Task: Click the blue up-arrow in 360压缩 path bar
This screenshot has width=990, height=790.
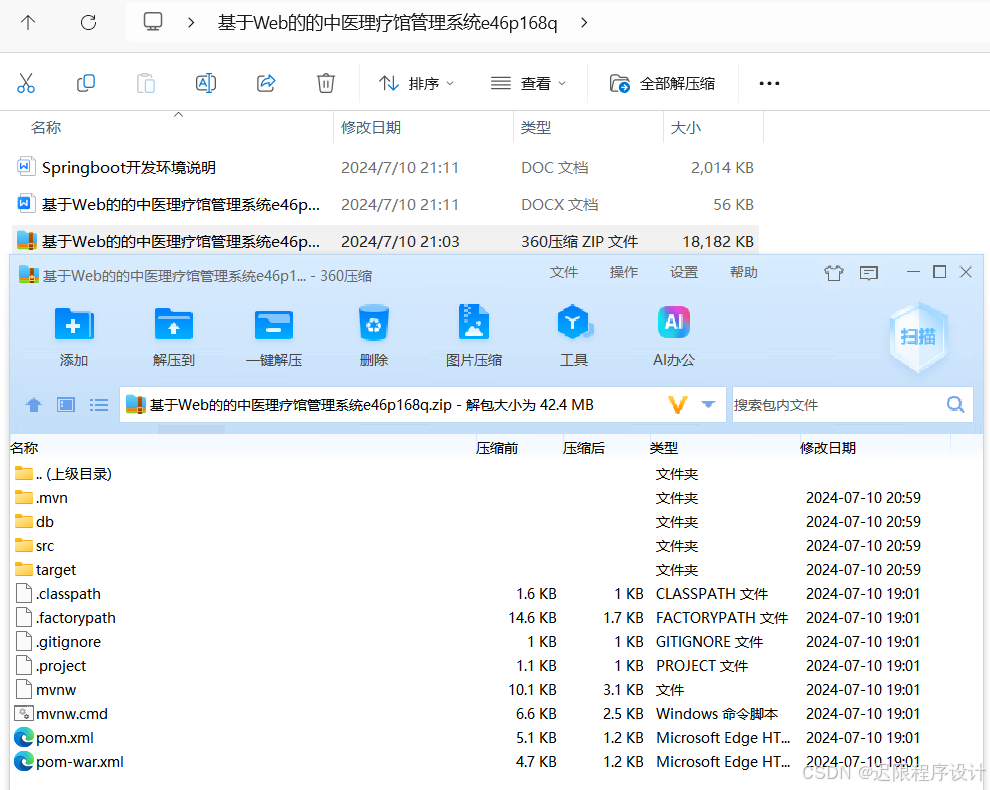Action: point(34,405)
